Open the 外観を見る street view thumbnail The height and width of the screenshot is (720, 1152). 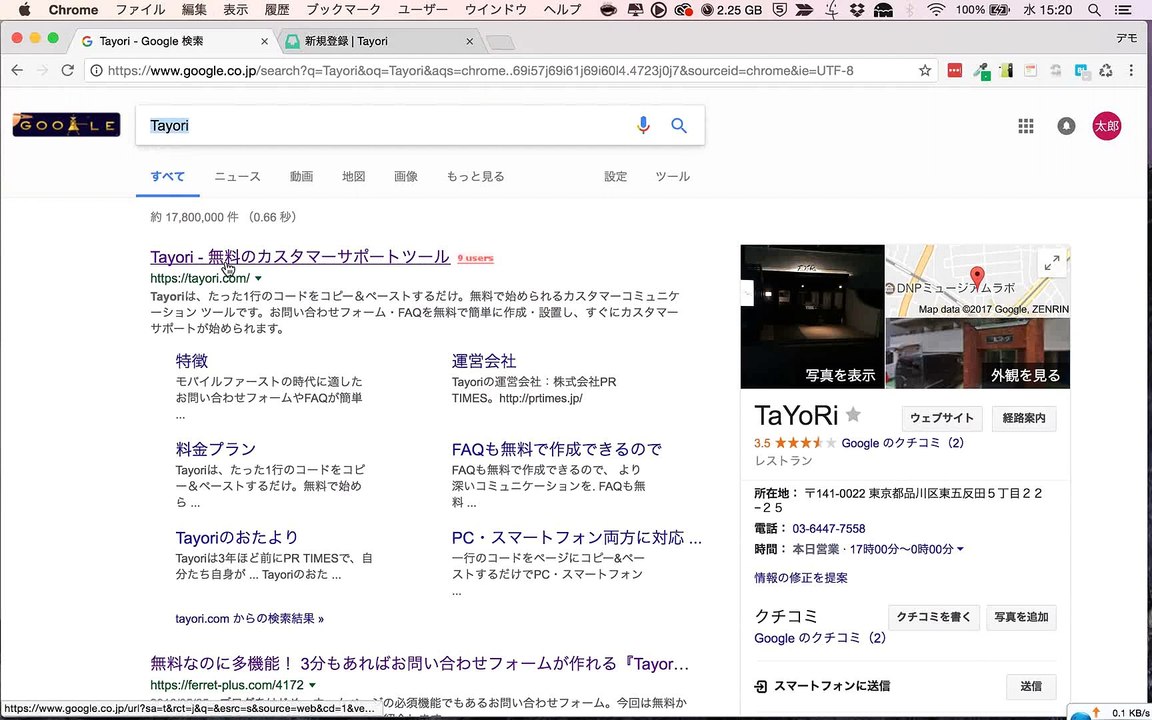(x=978, y=353)
